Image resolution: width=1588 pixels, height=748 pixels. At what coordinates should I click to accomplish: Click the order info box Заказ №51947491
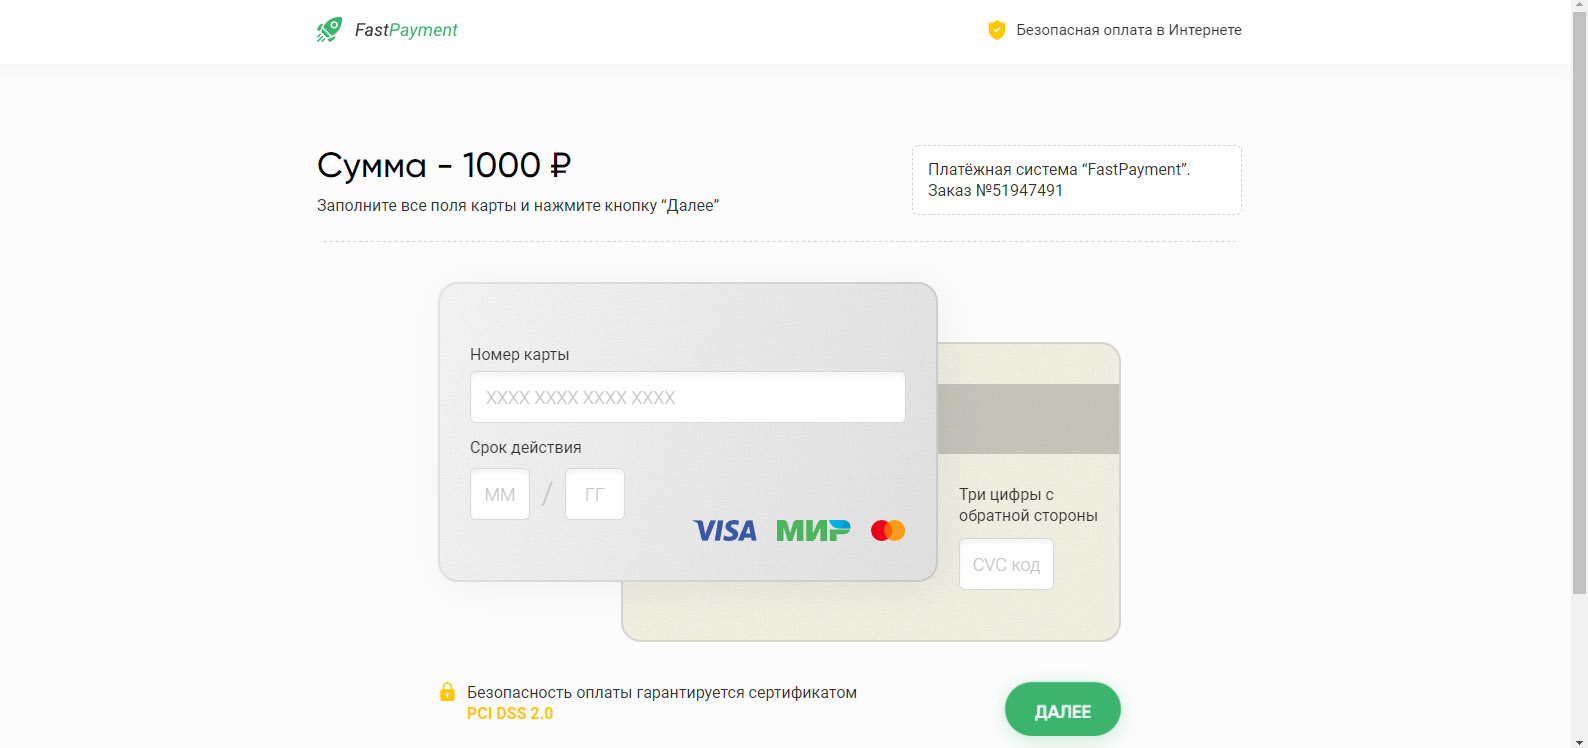click(x=1077, y=180)
